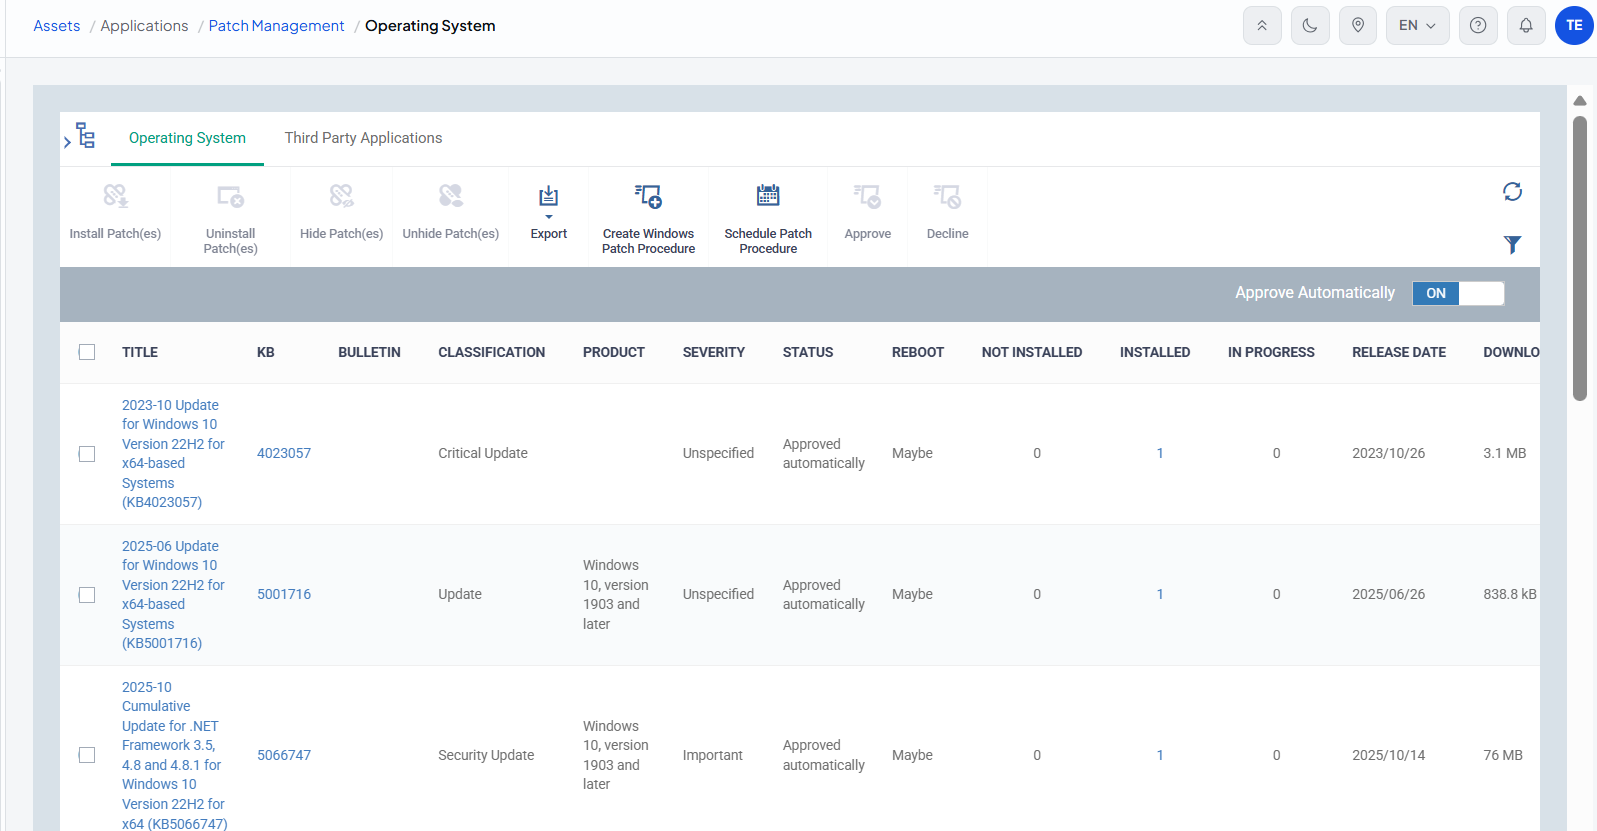Screen dimensions: 1597x831
Task: Click the Install Patch(es) icon
Action: [x=115, y=196]
